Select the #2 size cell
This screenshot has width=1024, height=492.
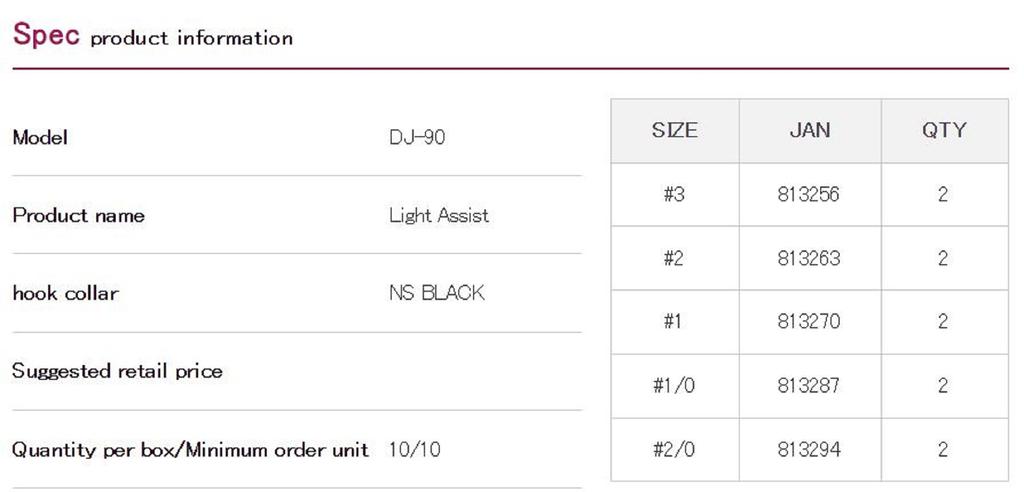pos(675,258)
